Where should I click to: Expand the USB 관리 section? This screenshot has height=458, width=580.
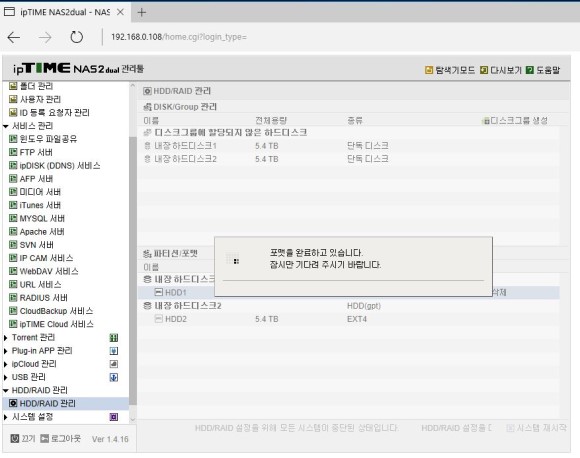[6, 378]
